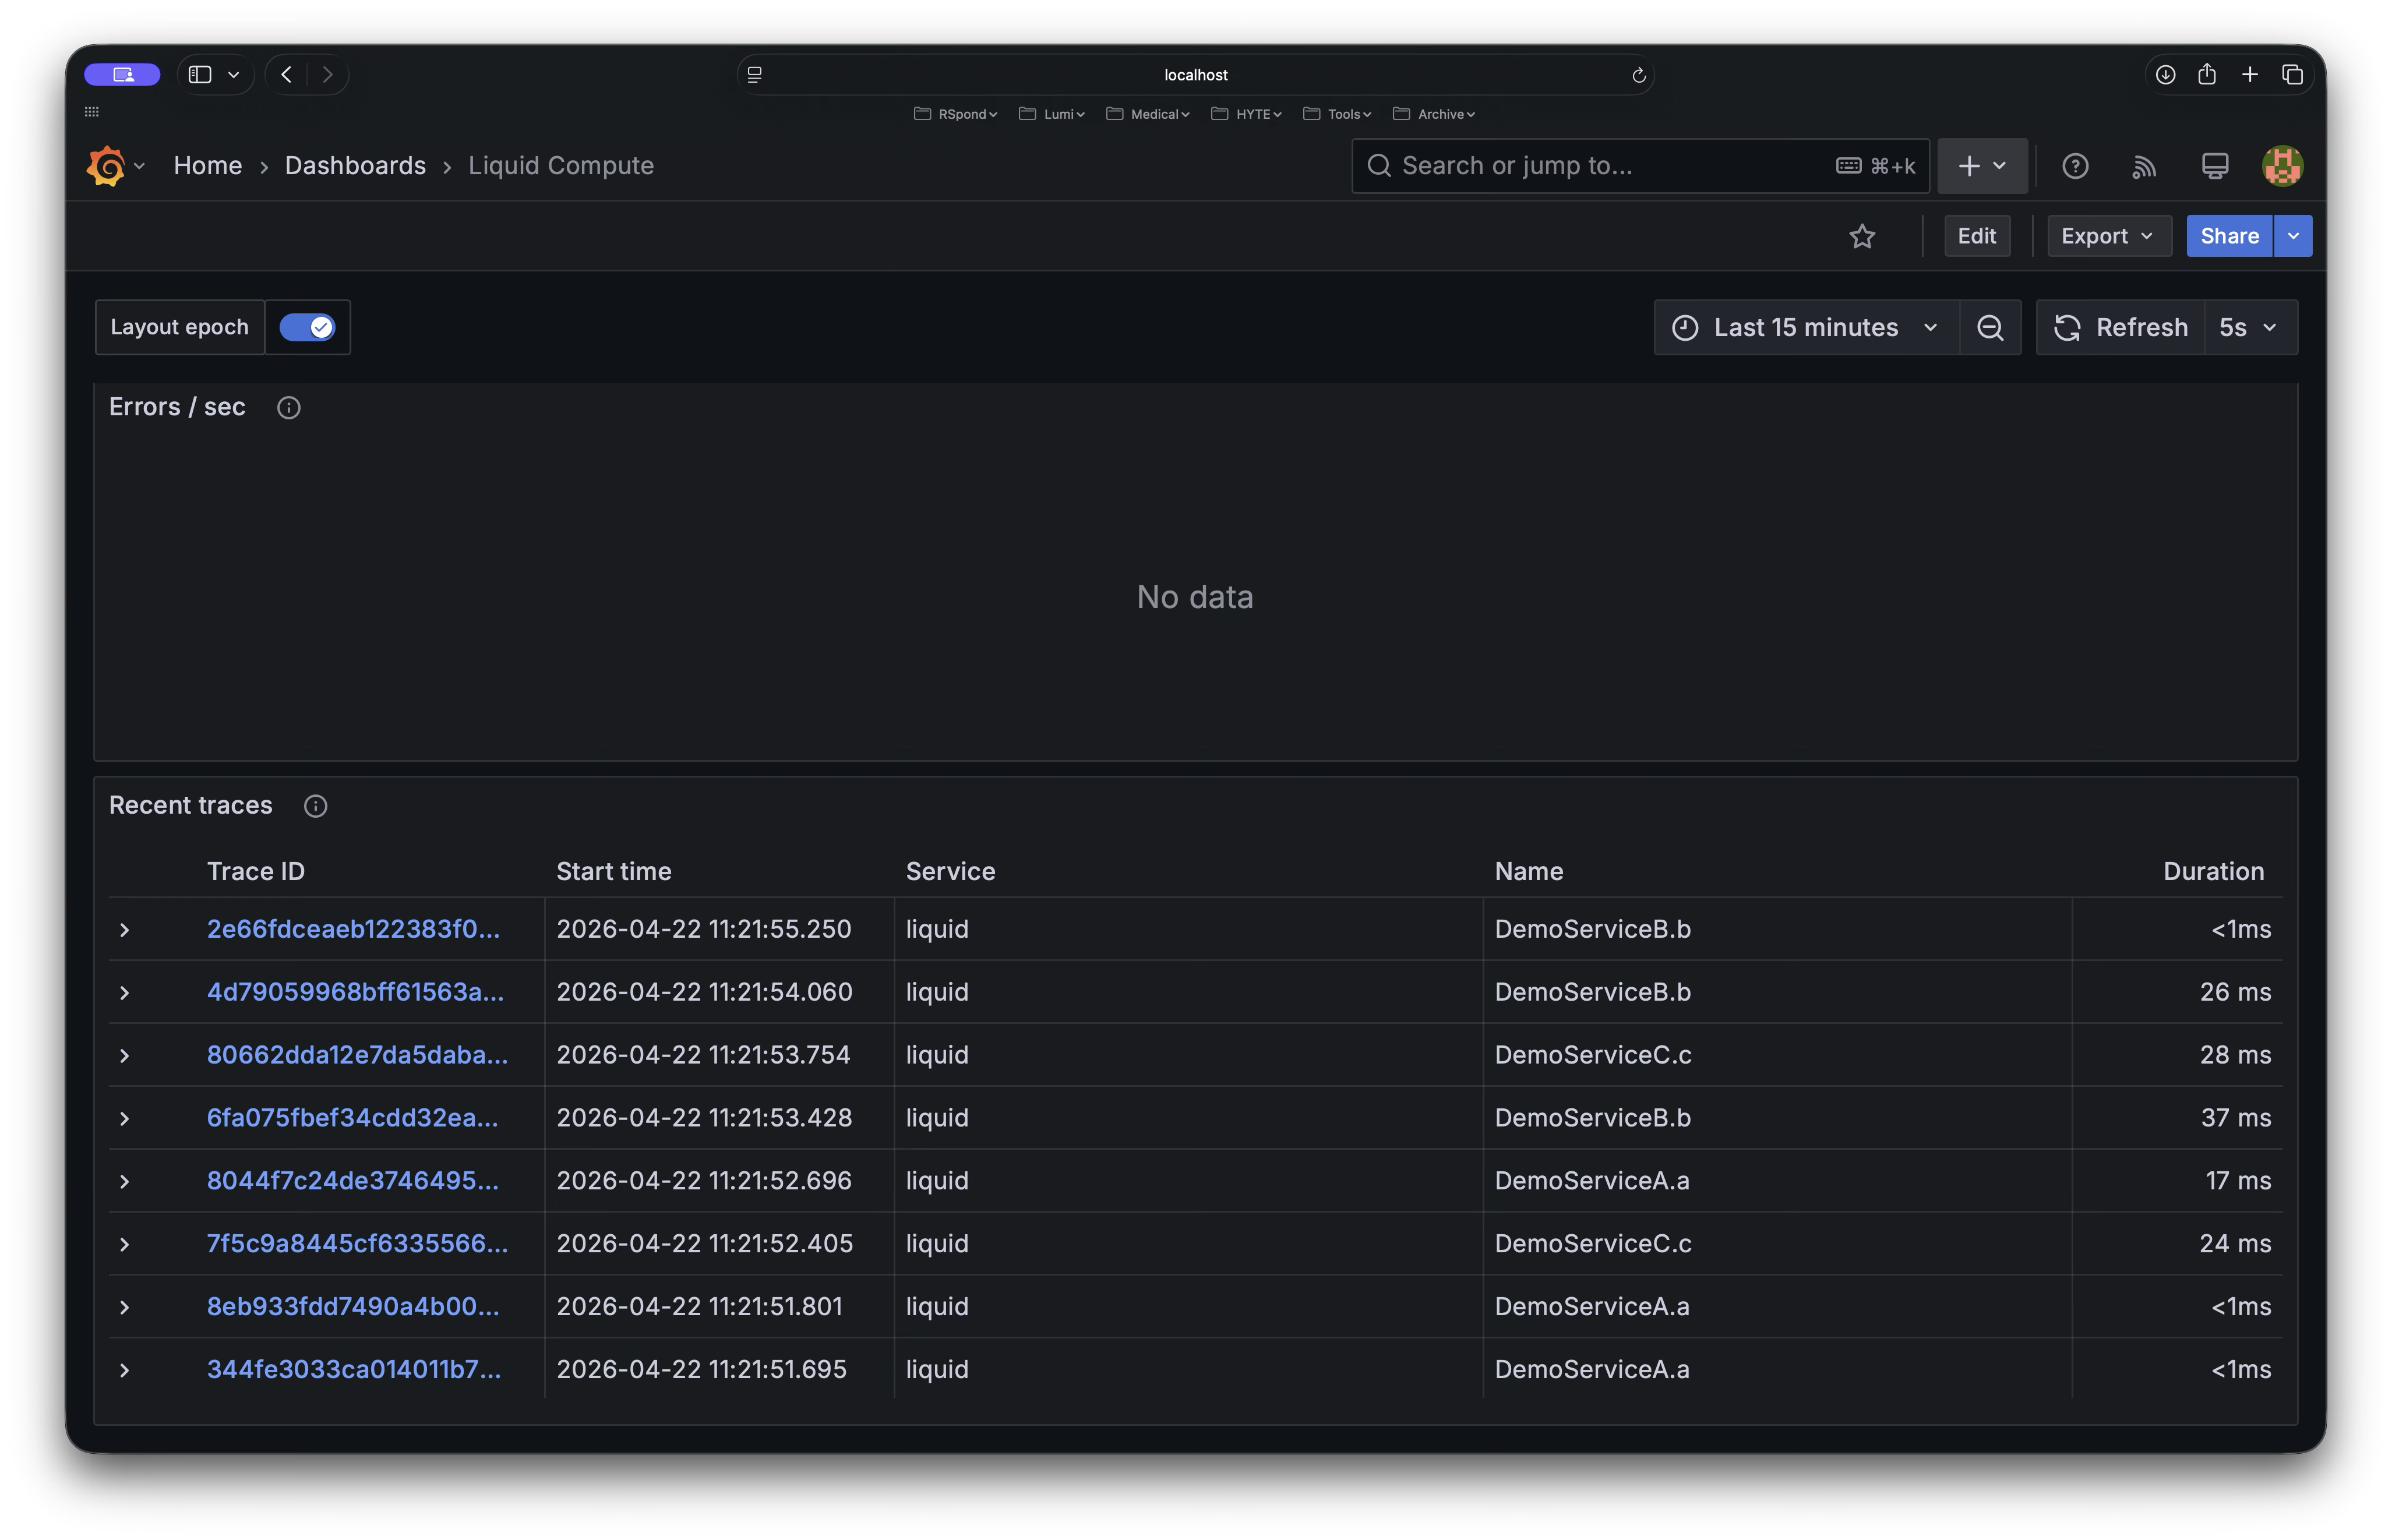
Task: Toggle kiosk TV mode monitor icon
Action: (x=2214, y=166)
